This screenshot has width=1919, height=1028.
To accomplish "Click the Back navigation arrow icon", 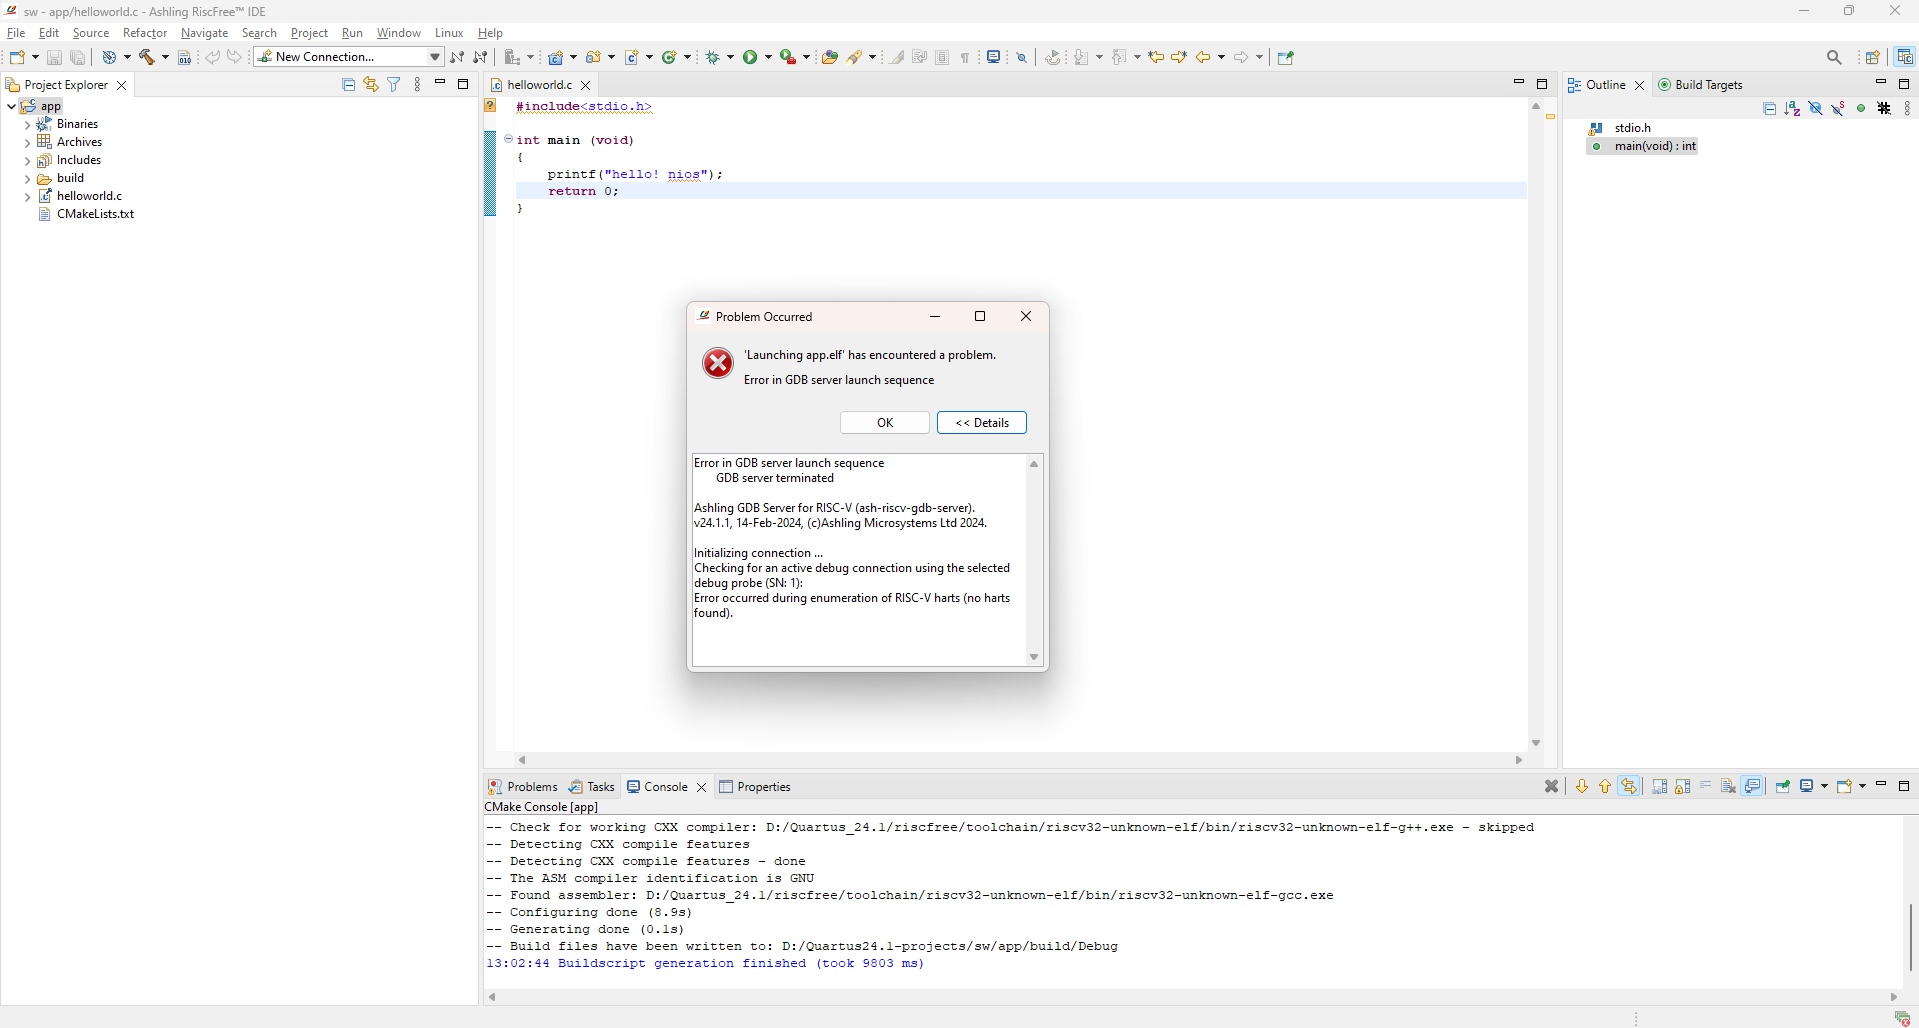I will click(x=1203, y=57).
